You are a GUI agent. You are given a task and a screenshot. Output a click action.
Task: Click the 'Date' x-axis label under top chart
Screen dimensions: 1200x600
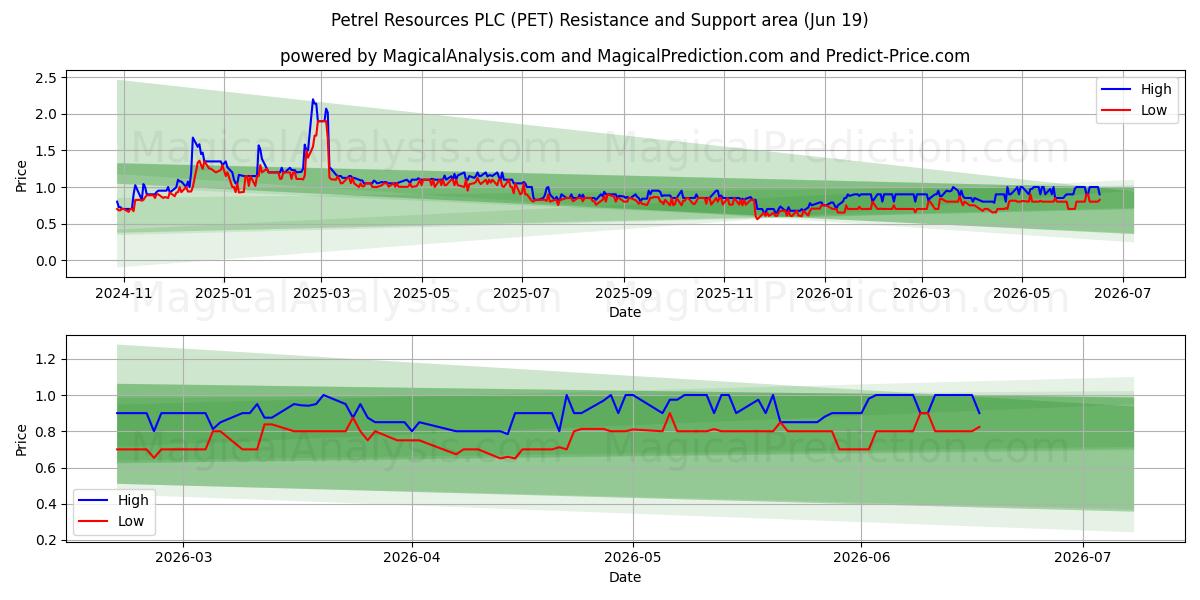click(x=625, y=313)
